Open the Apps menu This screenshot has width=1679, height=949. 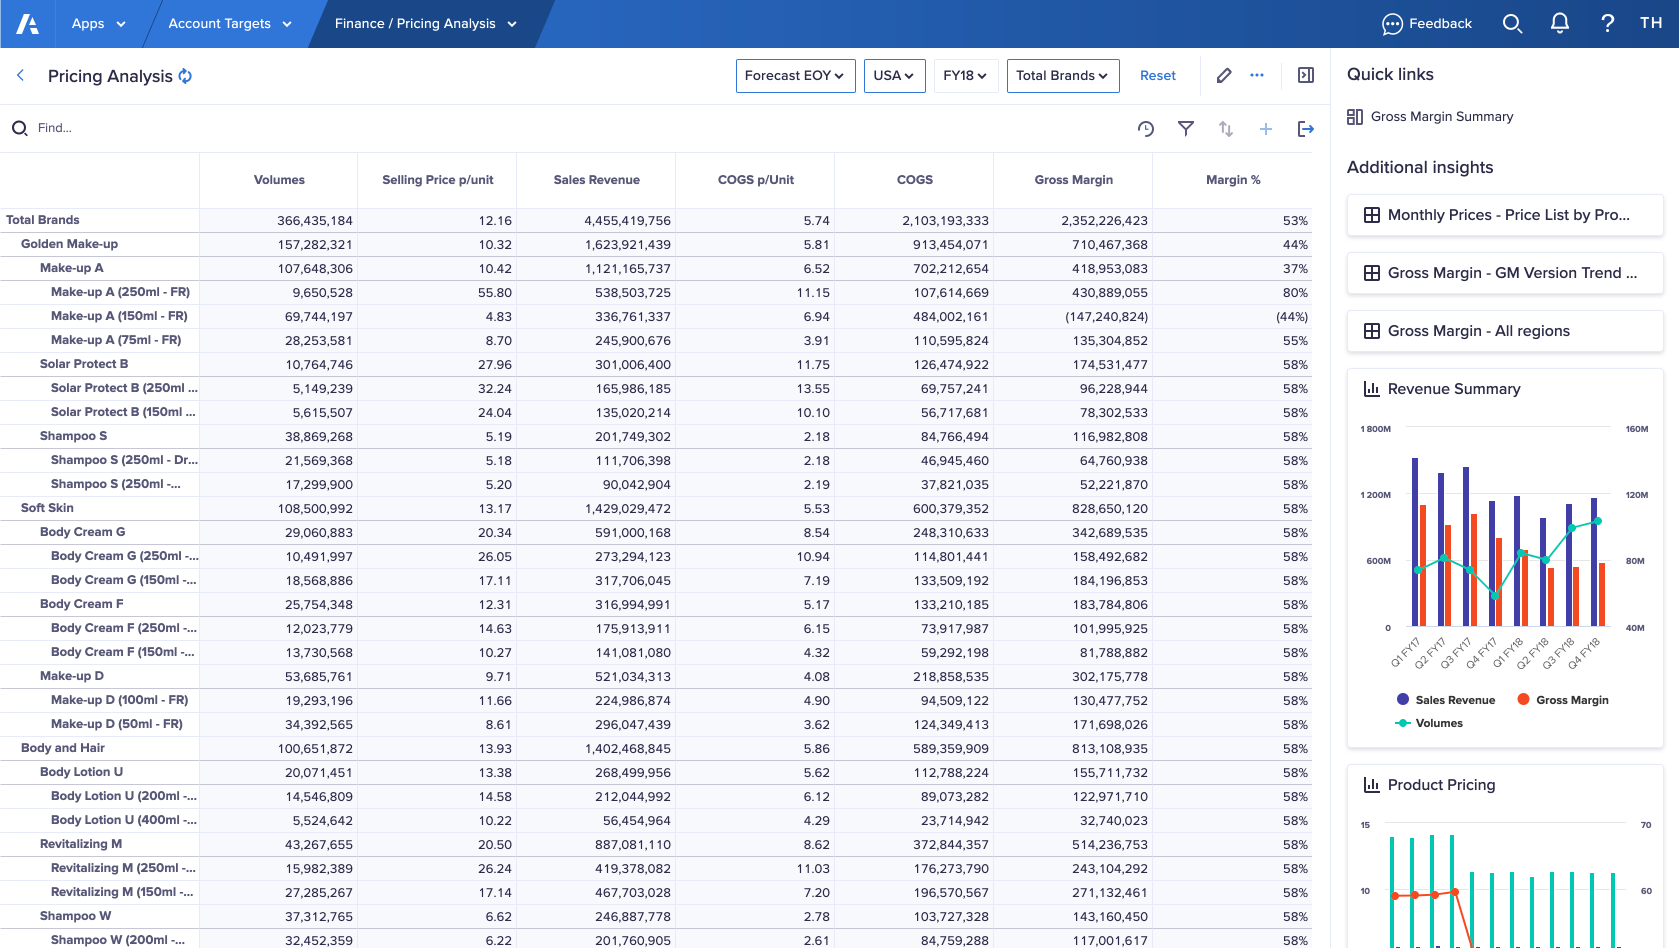[98, 24]
